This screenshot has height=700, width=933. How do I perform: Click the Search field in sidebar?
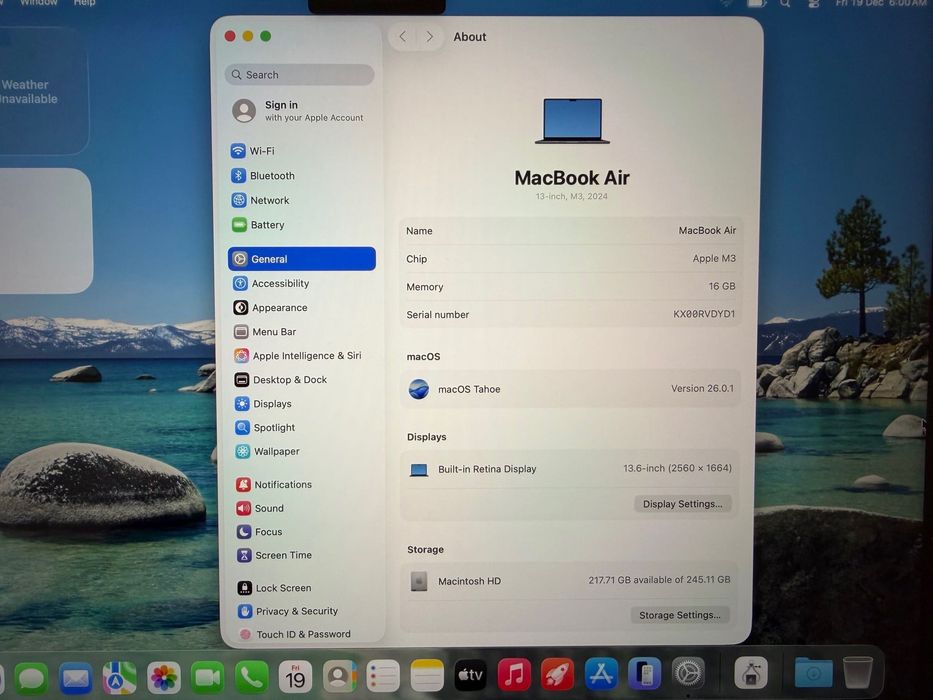tap(300, 74)
